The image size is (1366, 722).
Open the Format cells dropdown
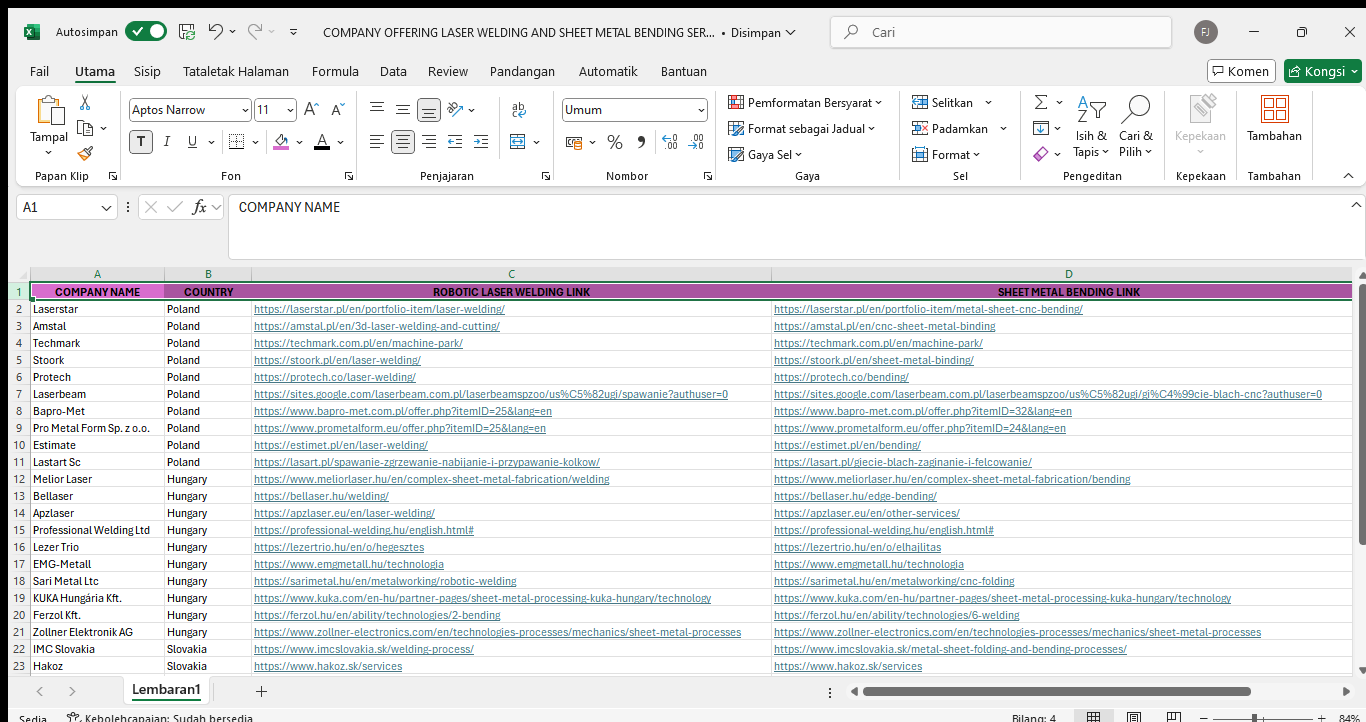[946, 154]
